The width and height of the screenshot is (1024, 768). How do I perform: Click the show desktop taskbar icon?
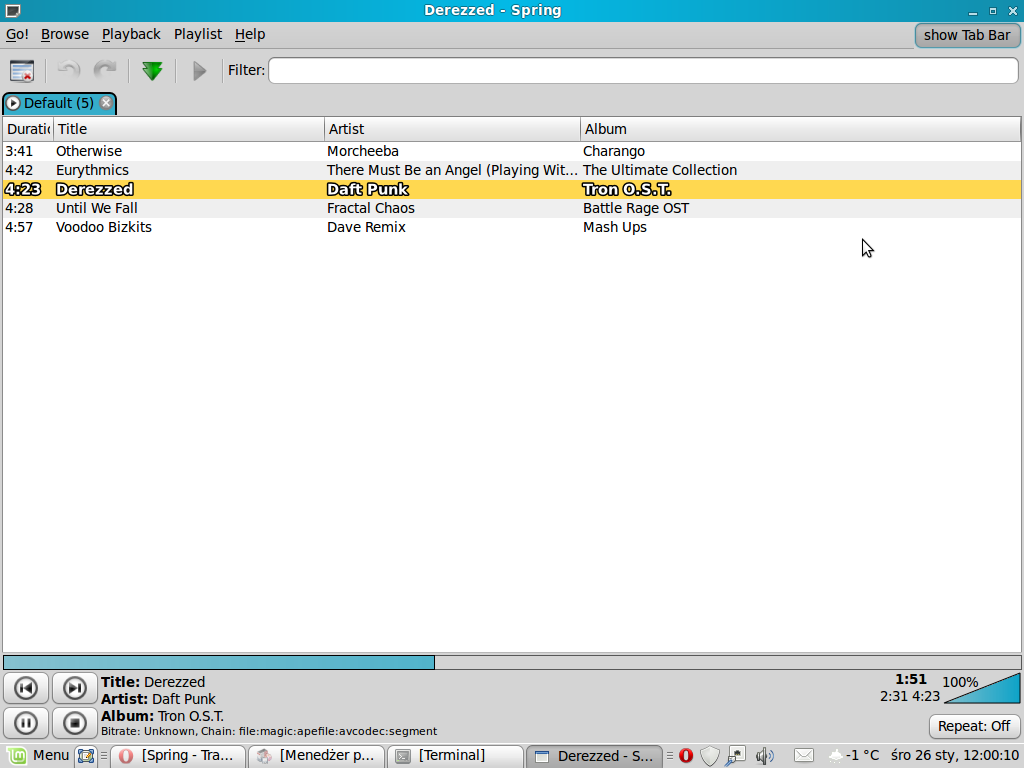(x=86, y=756)
